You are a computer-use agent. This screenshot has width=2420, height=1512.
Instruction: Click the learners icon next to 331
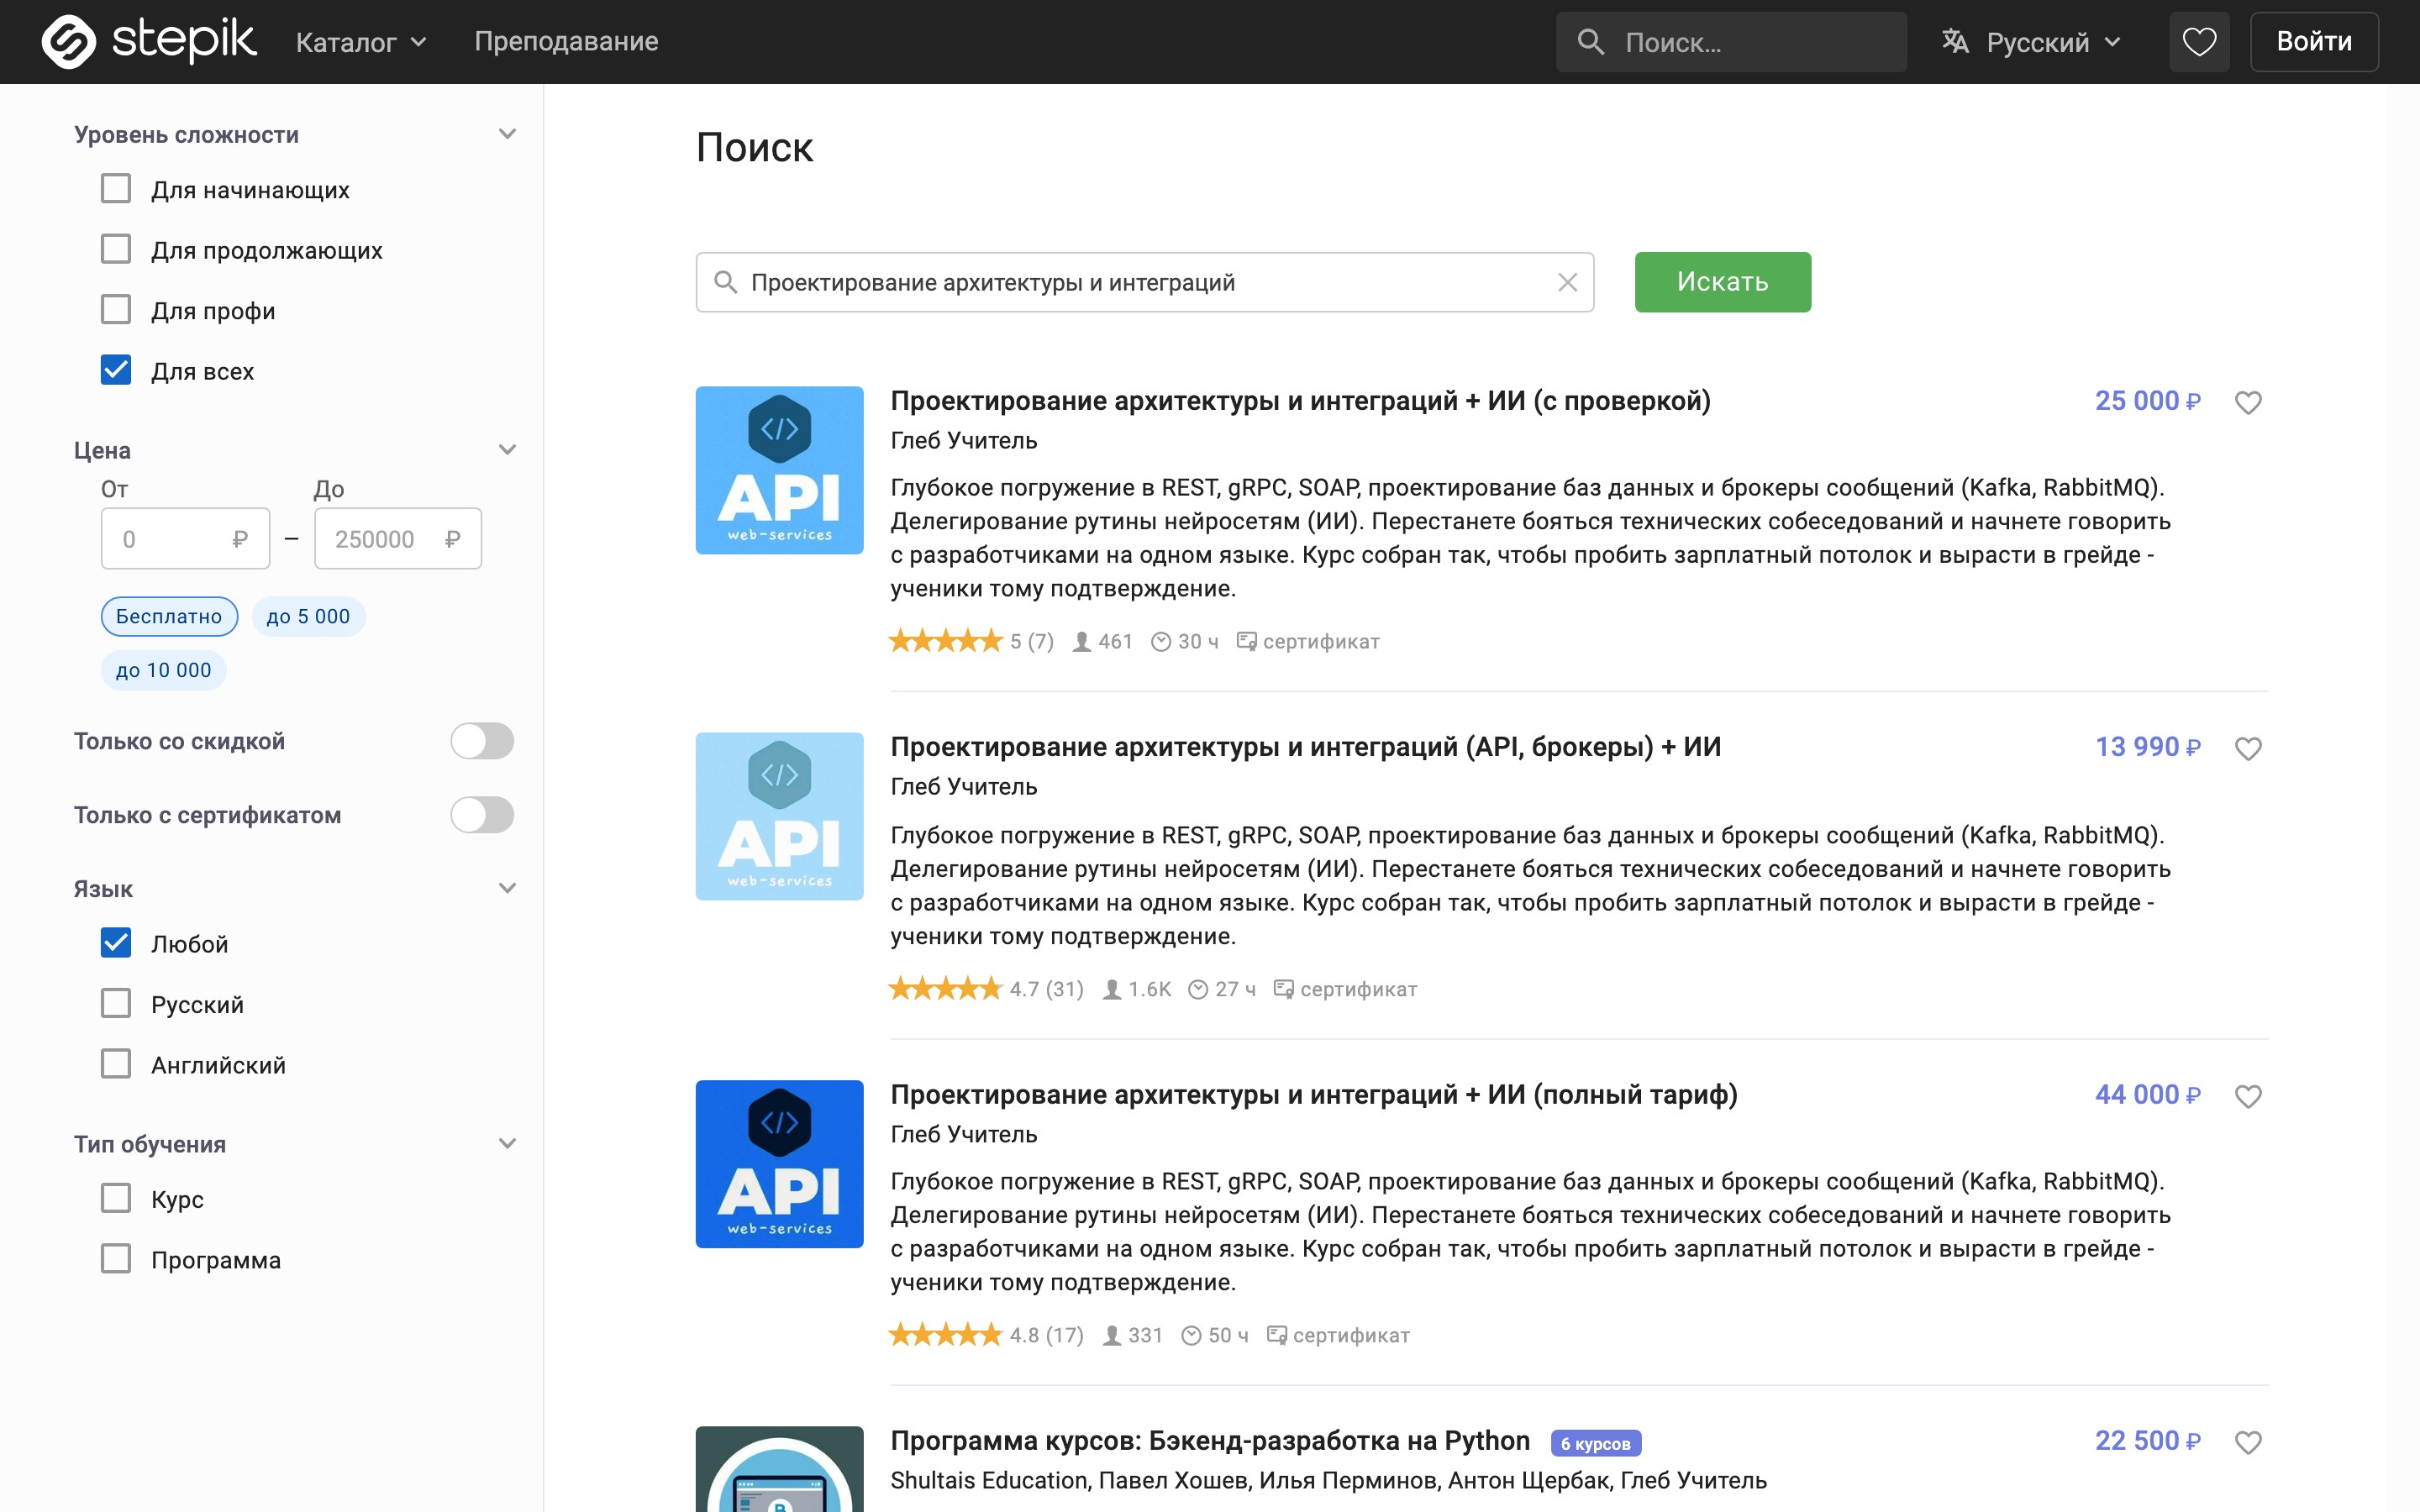tap(1112, 1336)
